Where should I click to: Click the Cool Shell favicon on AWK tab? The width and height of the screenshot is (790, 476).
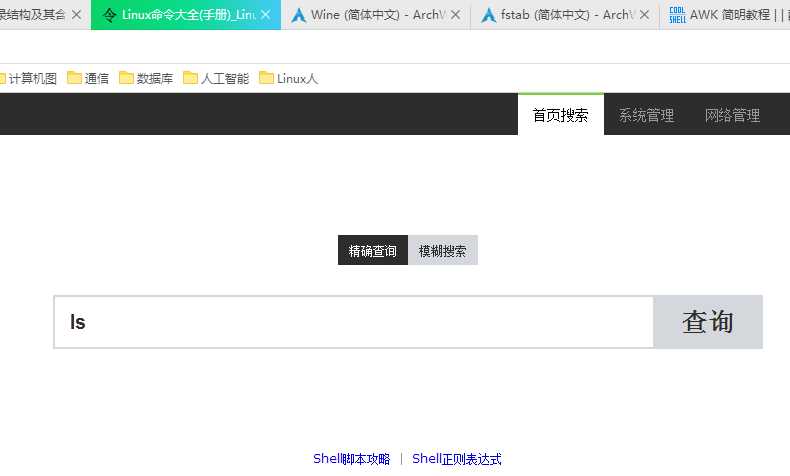tap(677, 15)
